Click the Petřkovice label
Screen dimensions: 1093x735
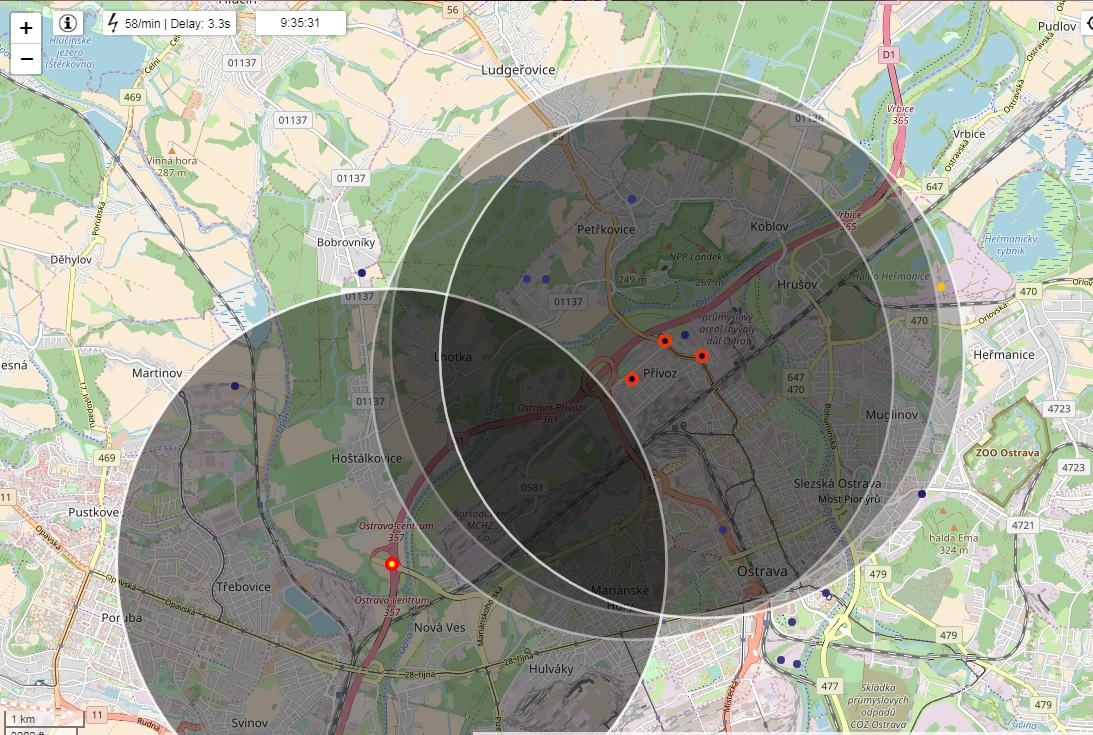pyautogui.click(x=606, y=229)
